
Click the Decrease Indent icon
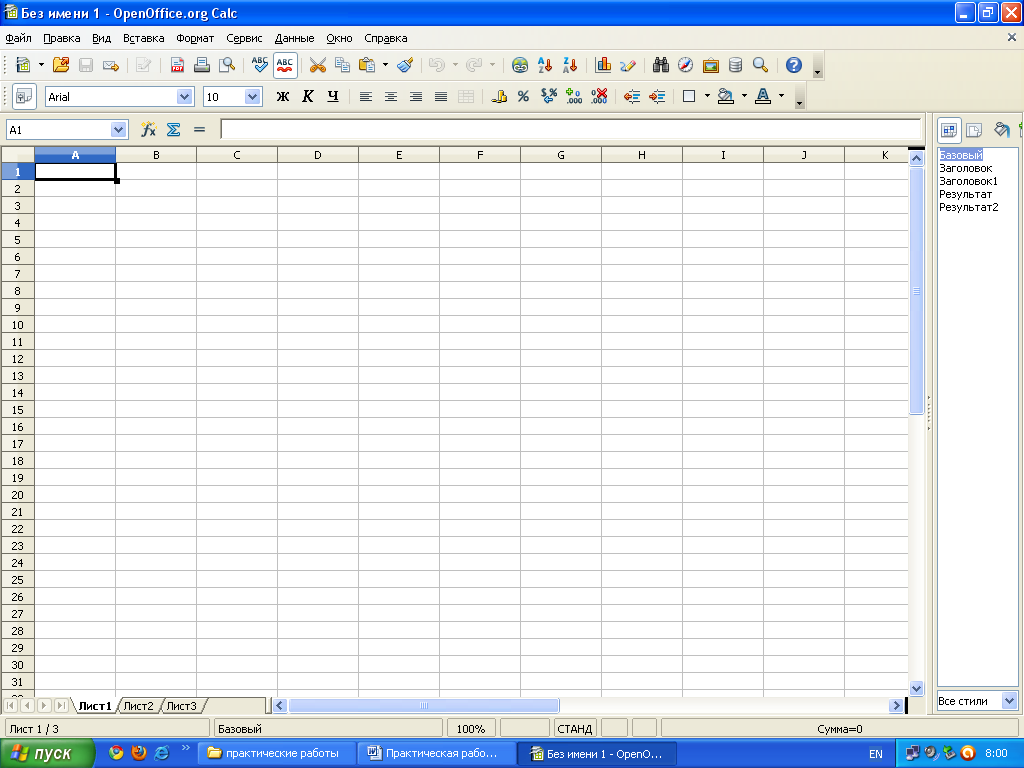tap(632, 97)
